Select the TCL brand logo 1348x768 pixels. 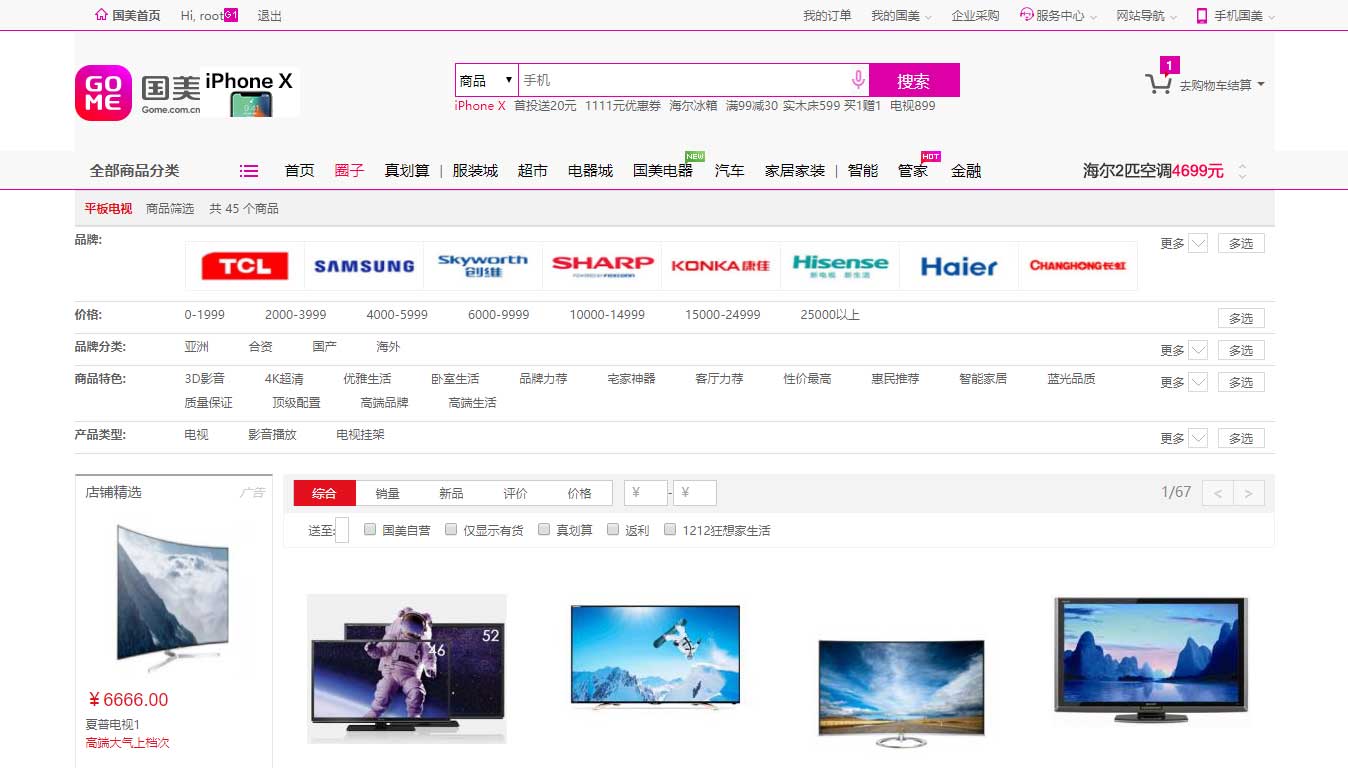tap(244, 266)
